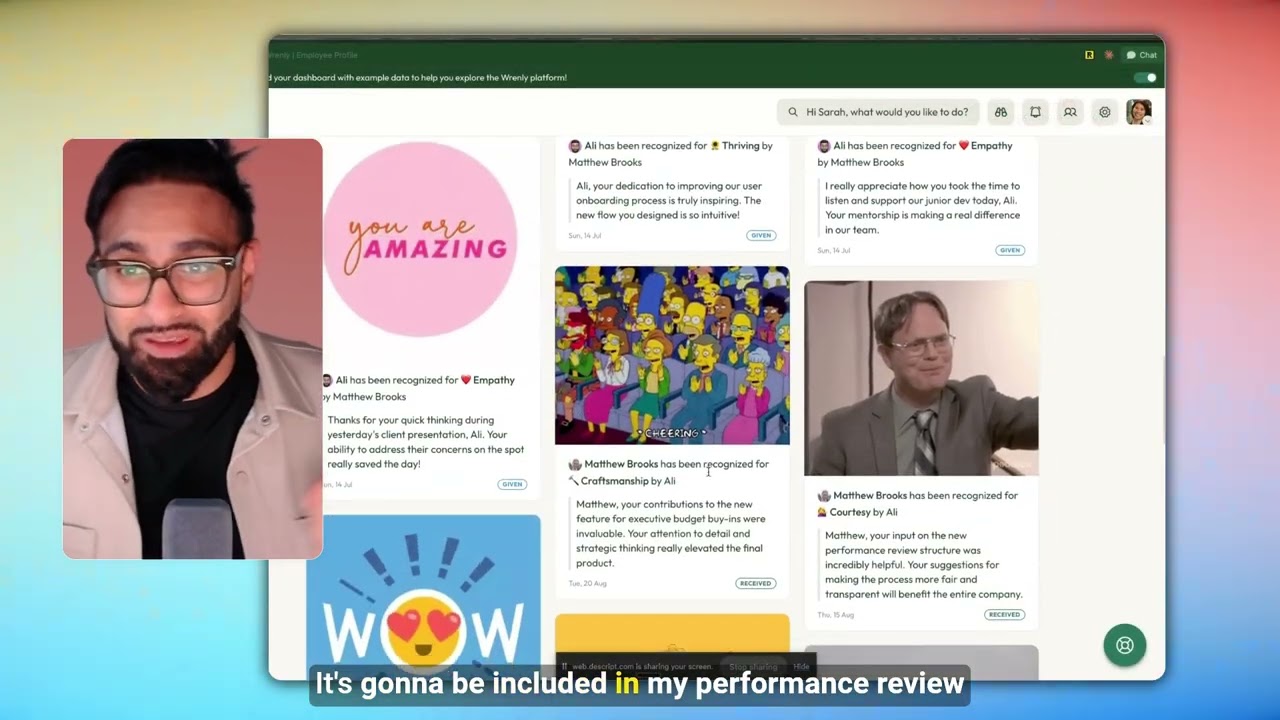Open the people directory icon

click(x=1070, y=112)
